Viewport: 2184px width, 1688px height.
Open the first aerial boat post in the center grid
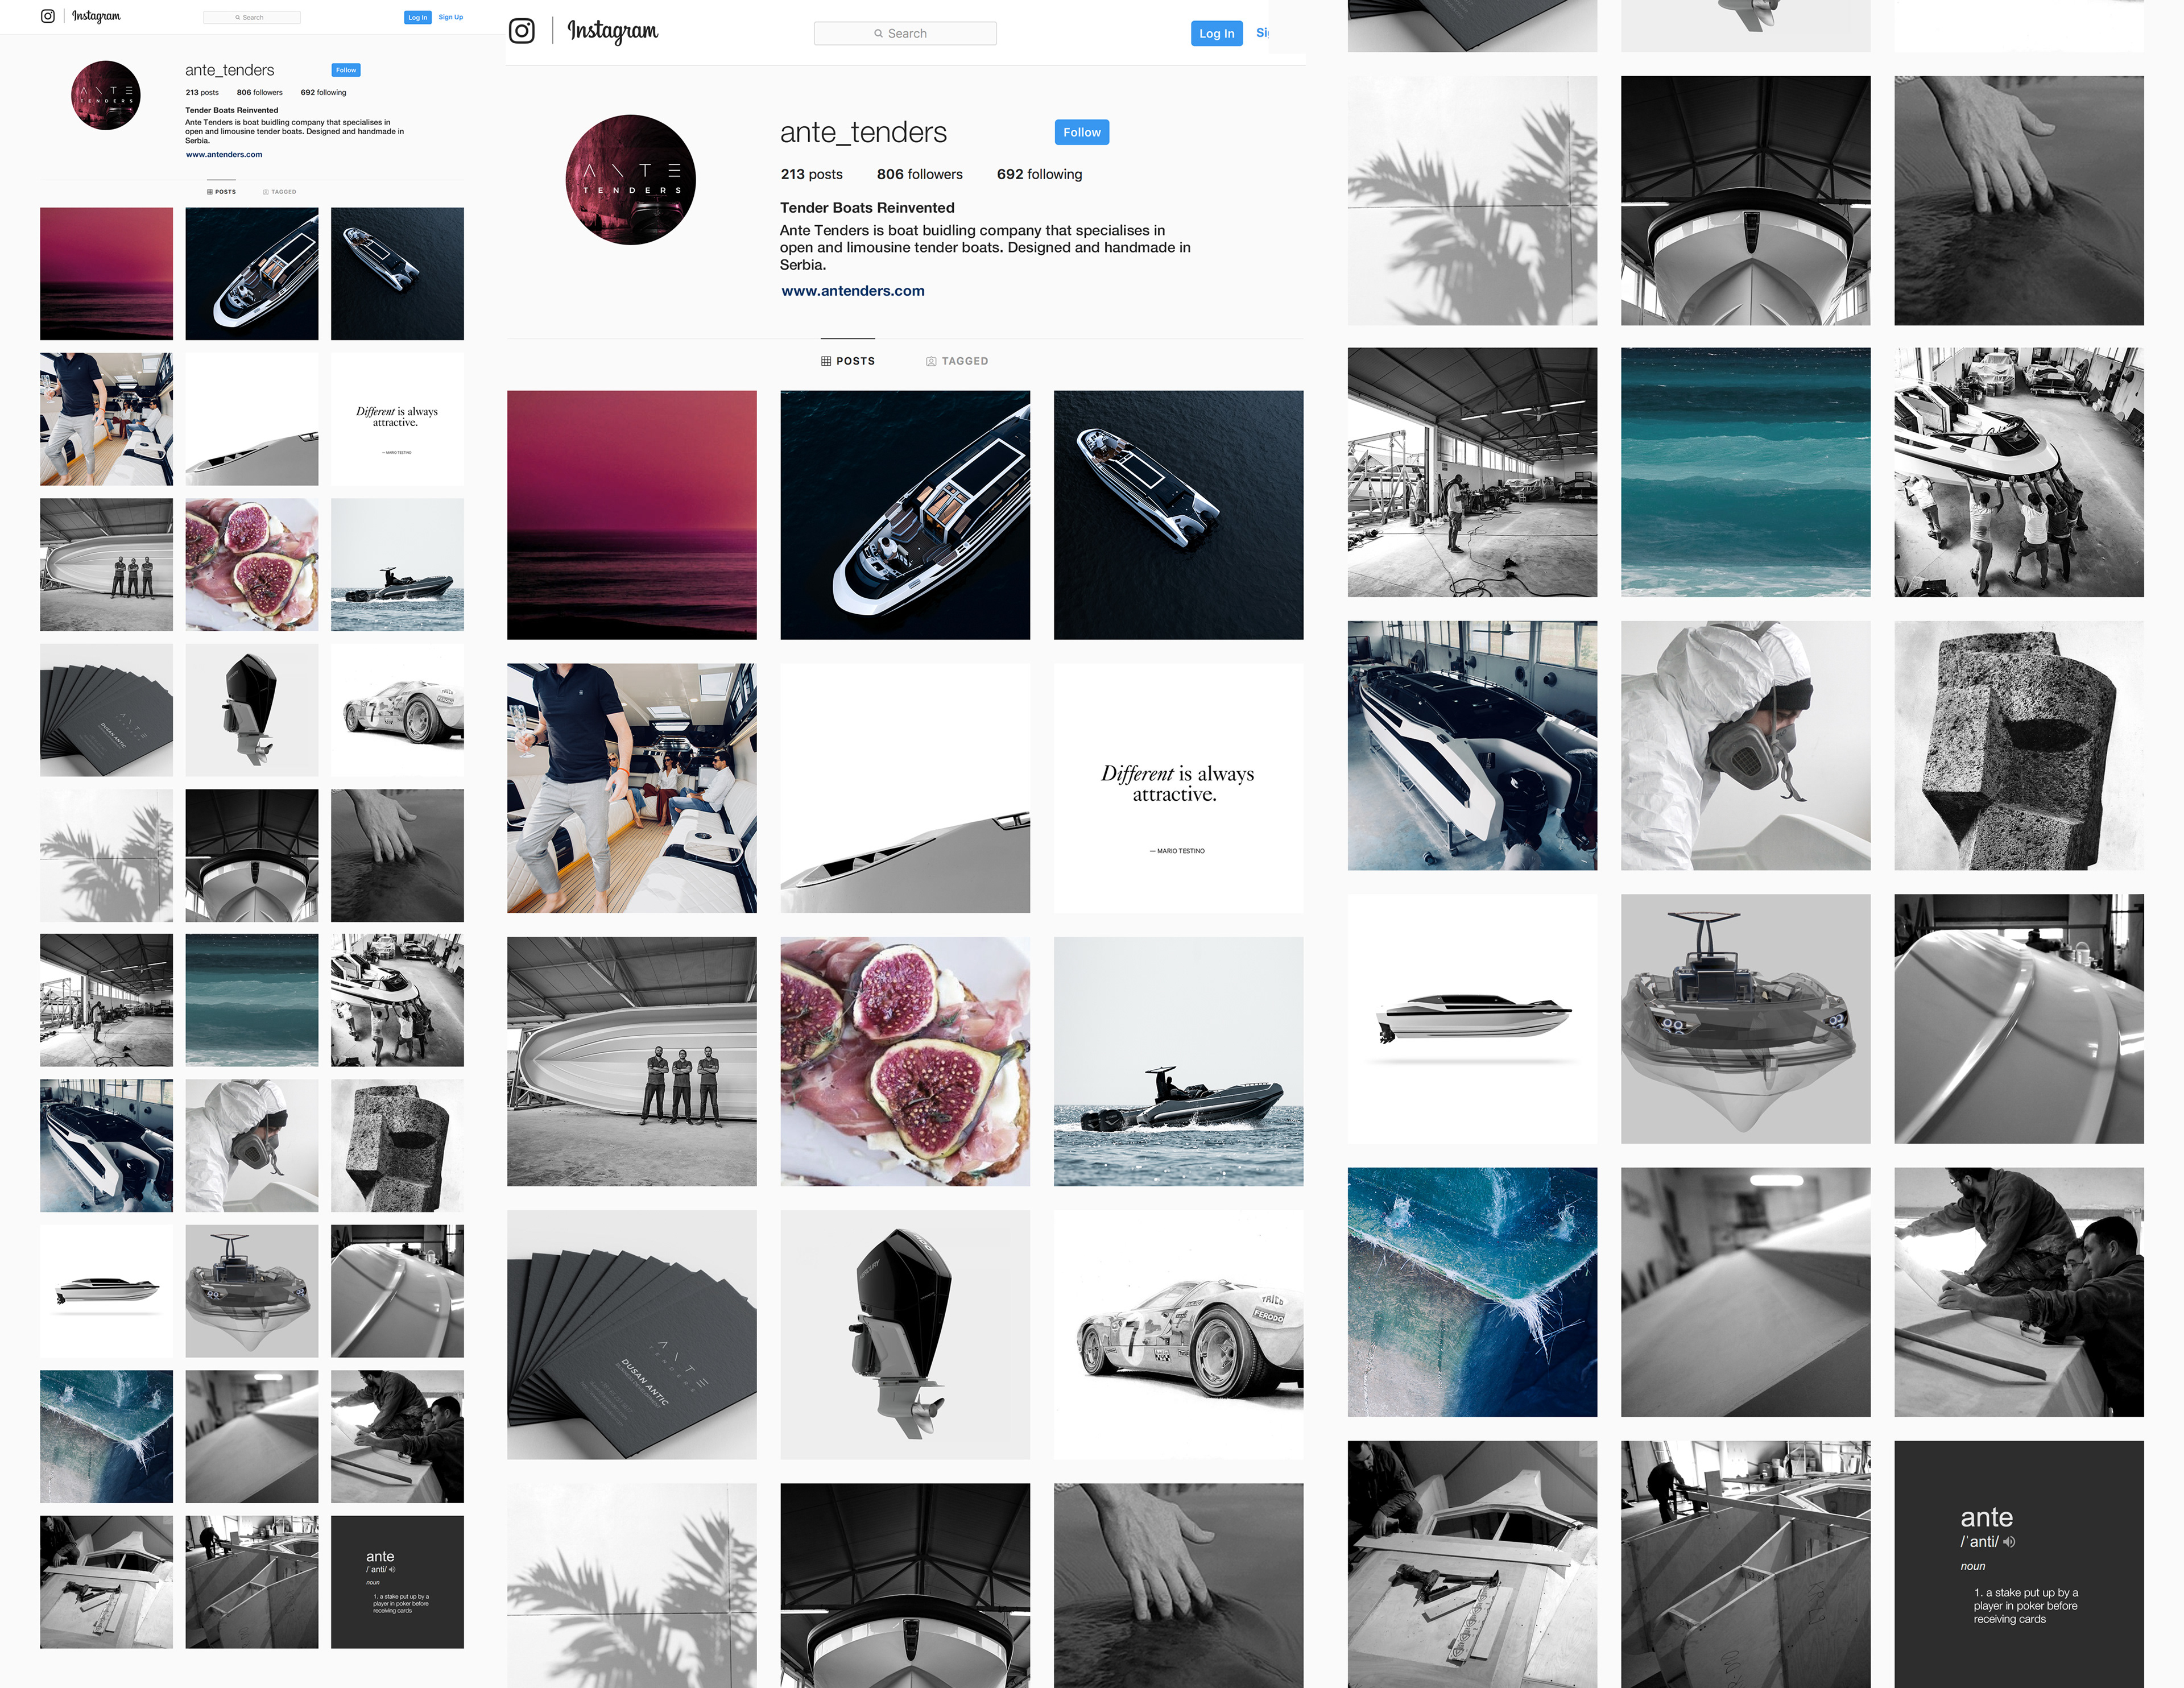[x=905, y=515]
